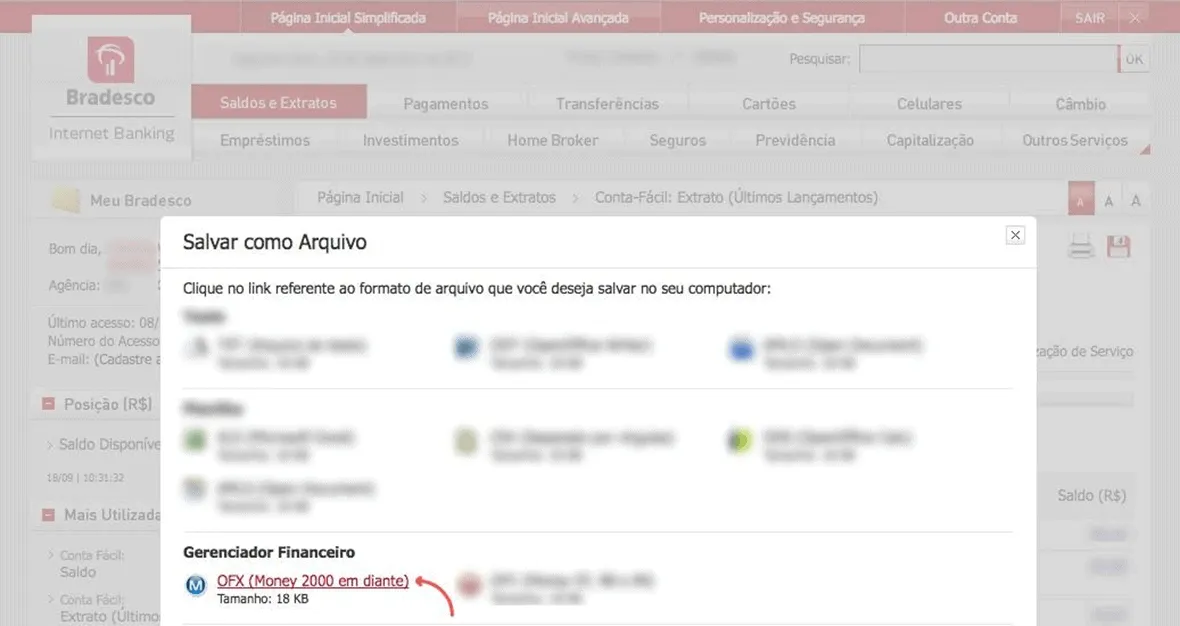Click the Microsoft Money 'M' icon beside OFX
This screenshot has height=626, width=1180.
(x=196, y=585)
